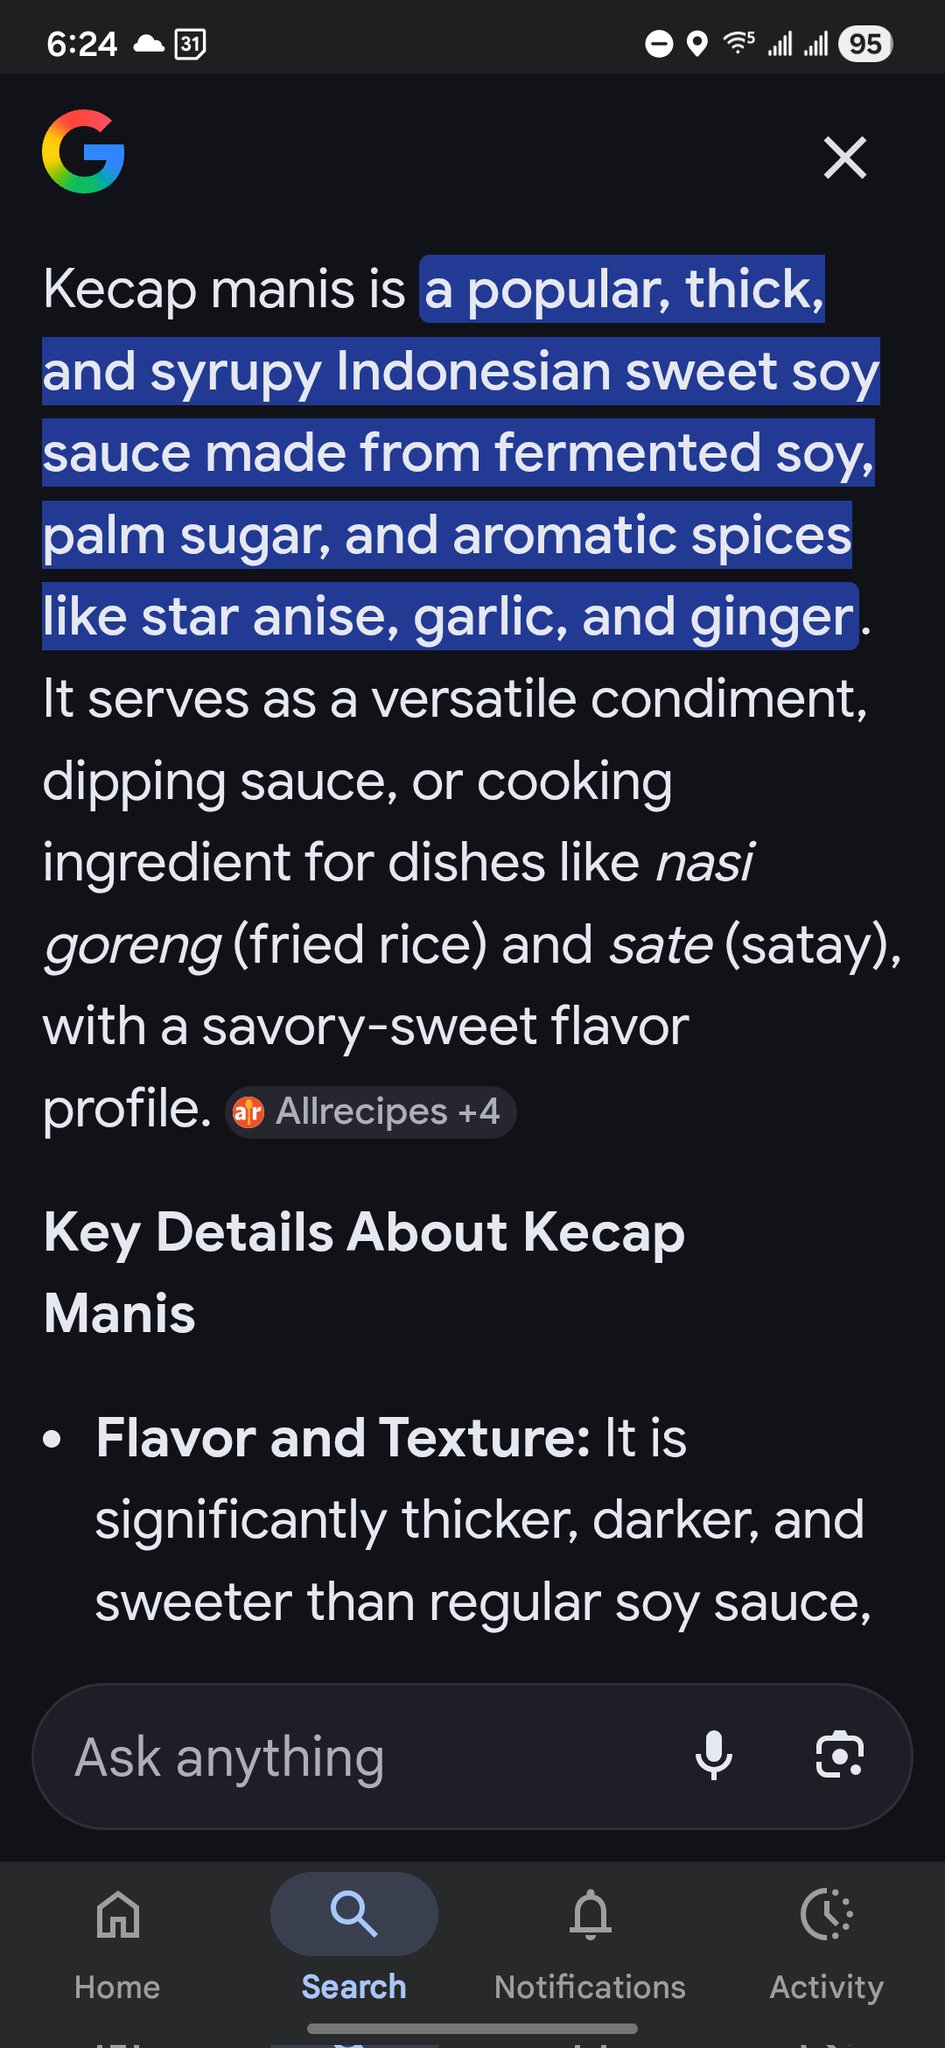Viewport: 945px width, 2048px height.
Task: Tap the highlighted Kecap manis definition text
Action: coord(460,453)
